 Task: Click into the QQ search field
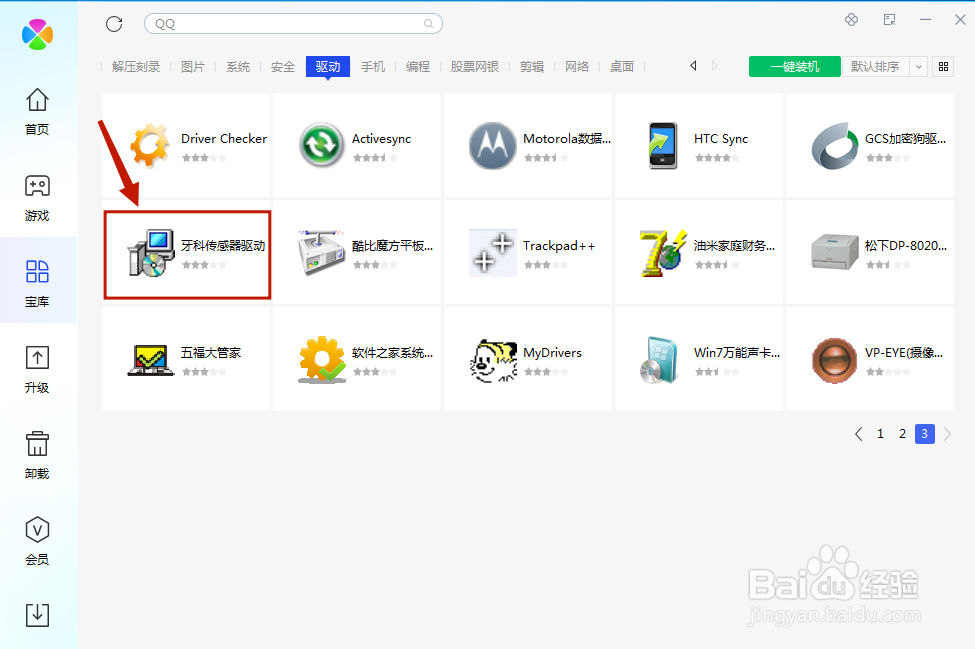pos(293,24)
